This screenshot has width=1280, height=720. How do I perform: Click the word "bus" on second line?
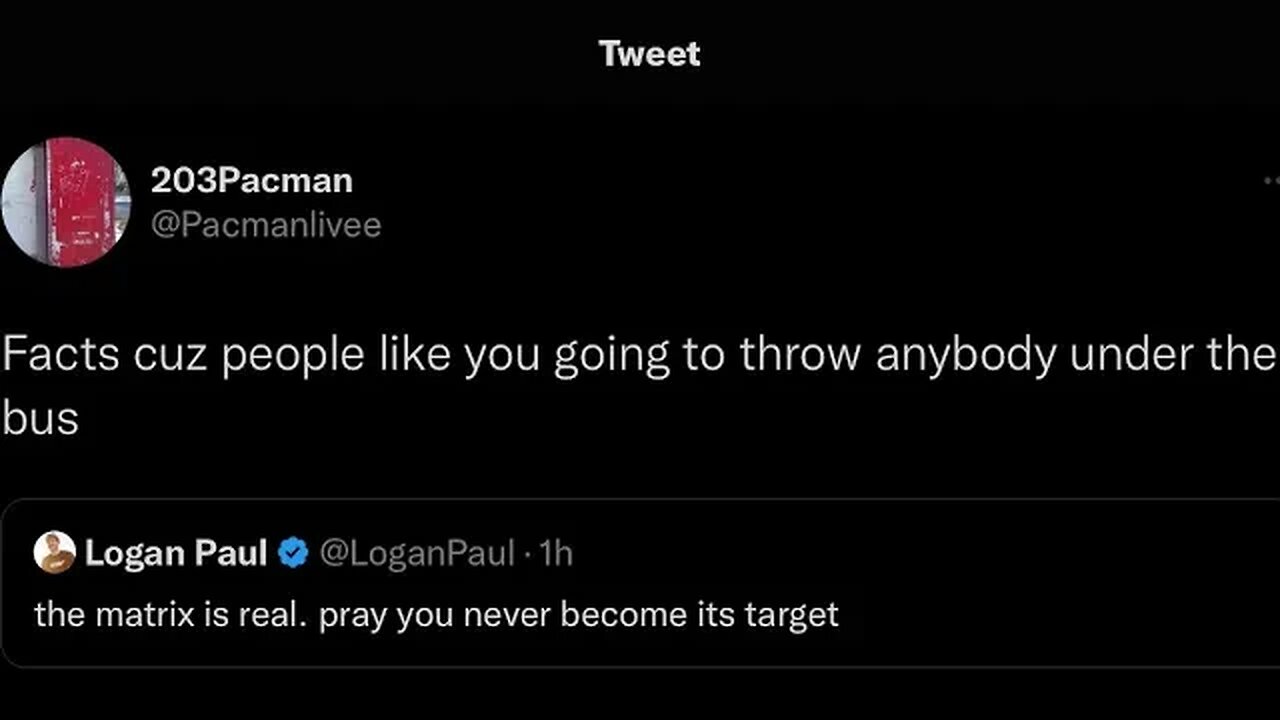coord(40,418)
